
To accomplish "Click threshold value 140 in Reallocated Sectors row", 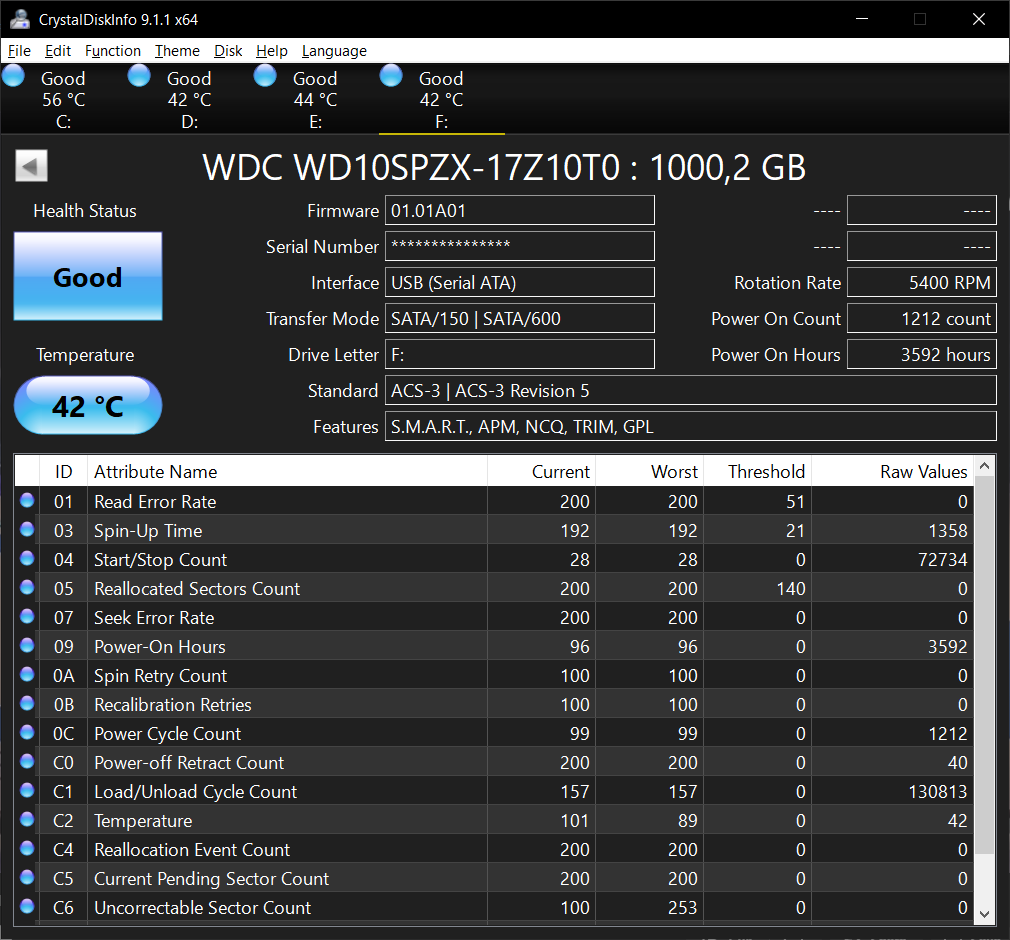I will click(791, 588).
